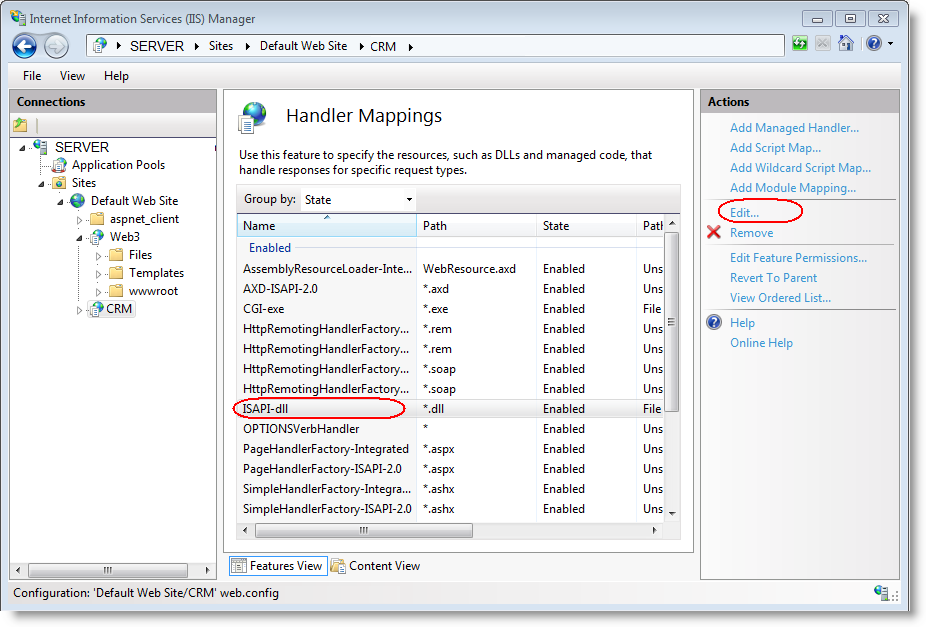926x627 pixels.
Task: Click the Add Managed Handler link
Action: (794, 128)
